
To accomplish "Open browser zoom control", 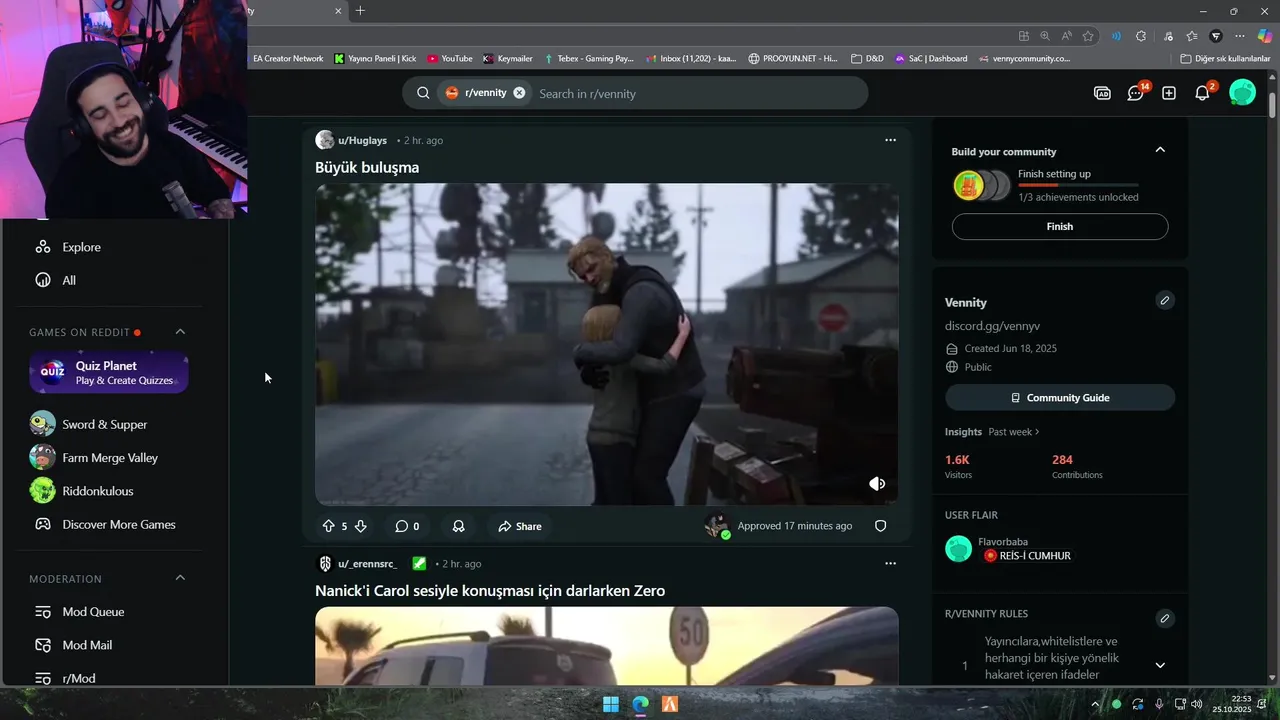I will pyautogui.click(x=1045, y=35).
